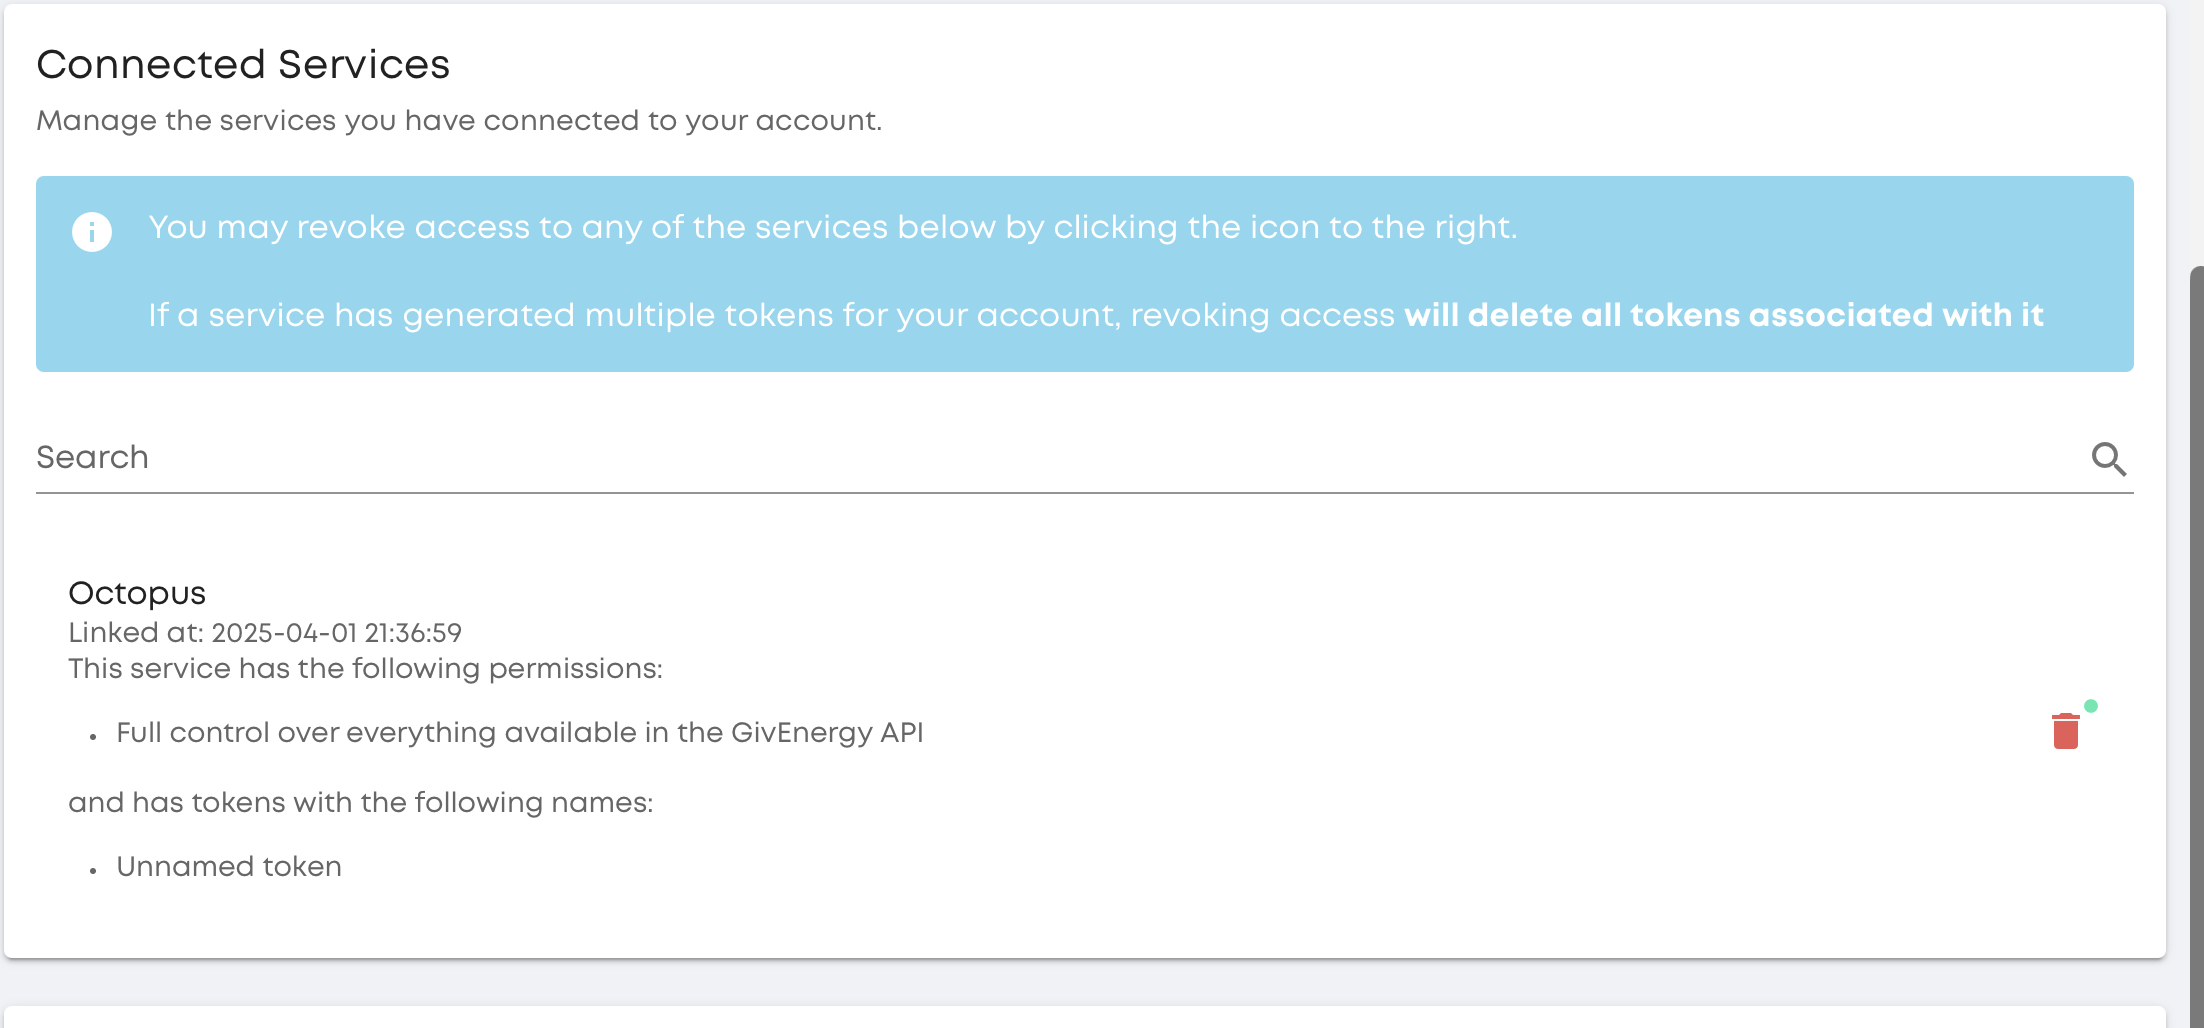Click the Connected Services heading

243,65
